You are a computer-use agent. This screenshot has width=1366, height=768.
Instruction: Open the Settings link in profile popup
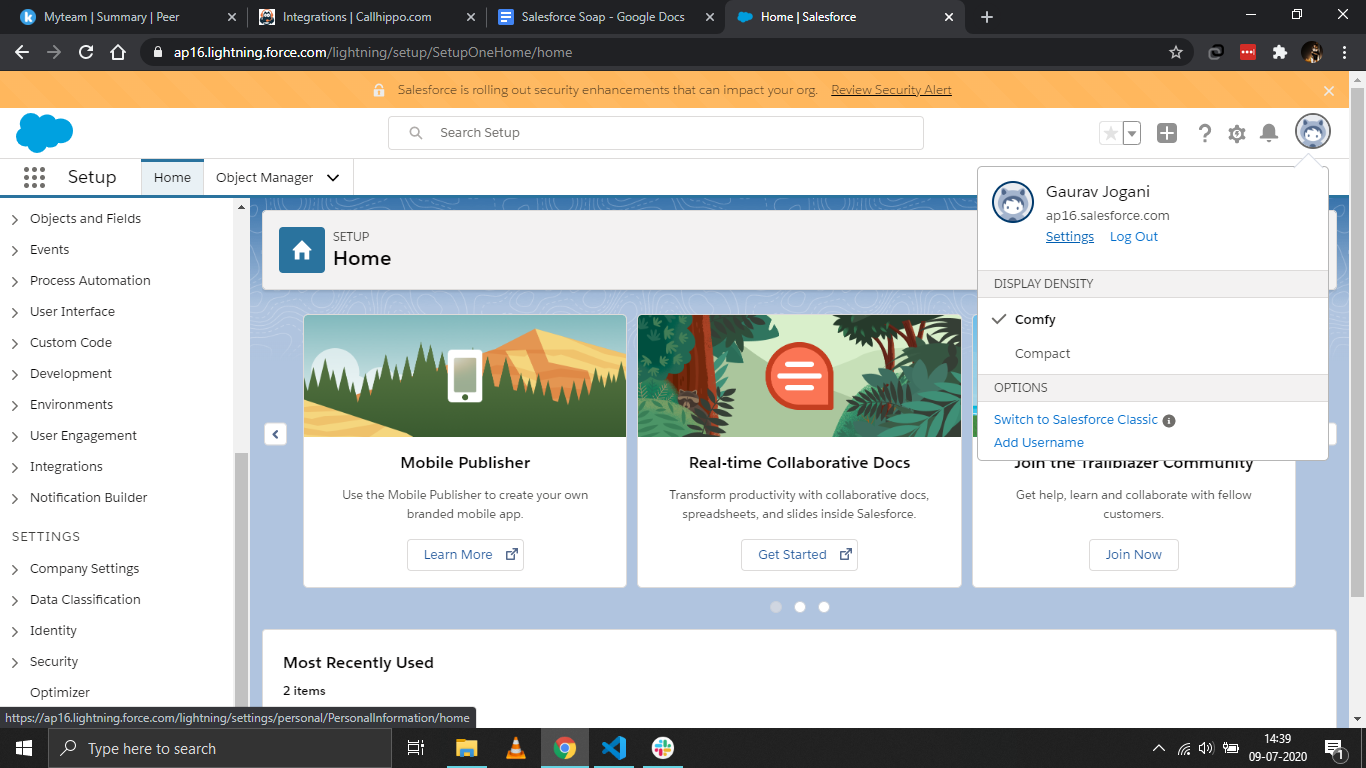[1070, 237]
